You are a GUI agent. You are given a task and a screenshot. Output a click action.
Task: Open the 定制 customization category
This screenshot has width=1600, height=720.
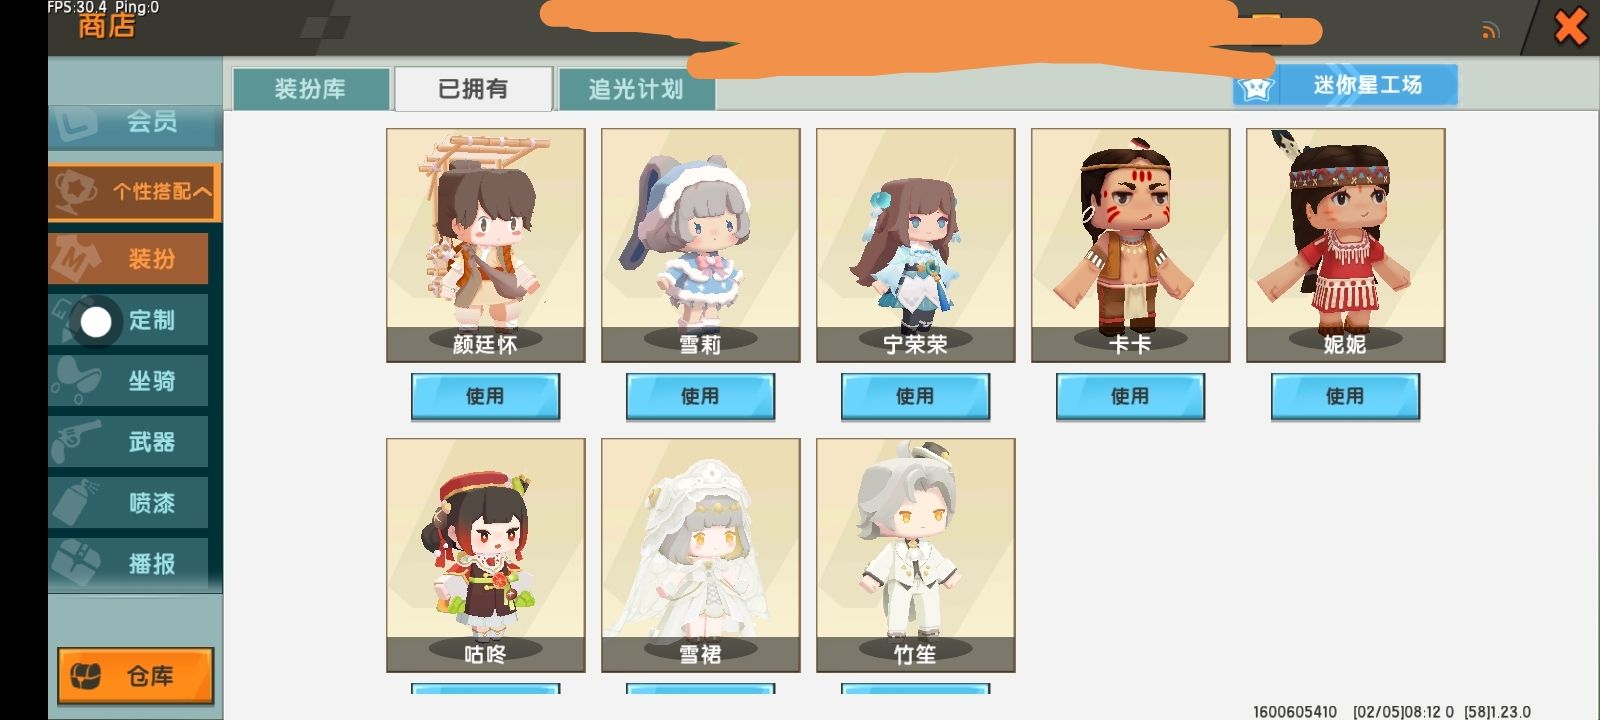click(x=128, y=320)
